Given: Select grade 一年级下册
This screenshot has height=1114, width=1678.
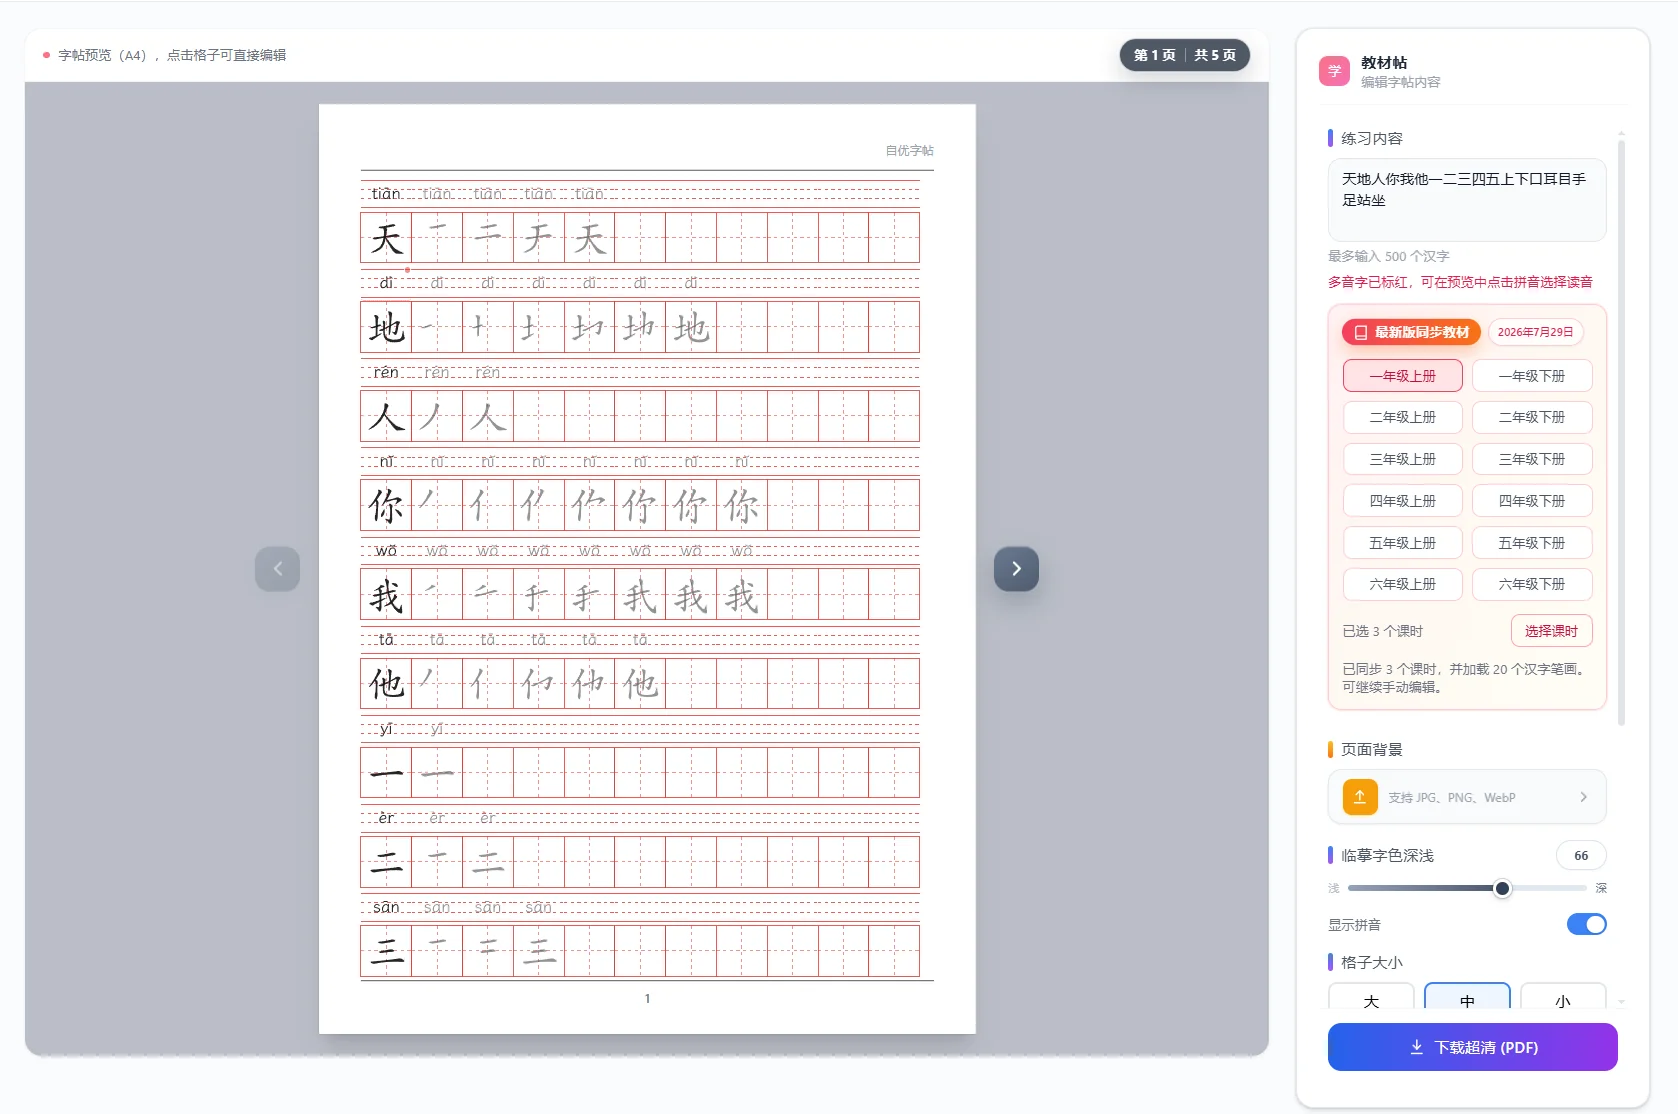Looking at the screenshot, I should tap(1532, 376).
